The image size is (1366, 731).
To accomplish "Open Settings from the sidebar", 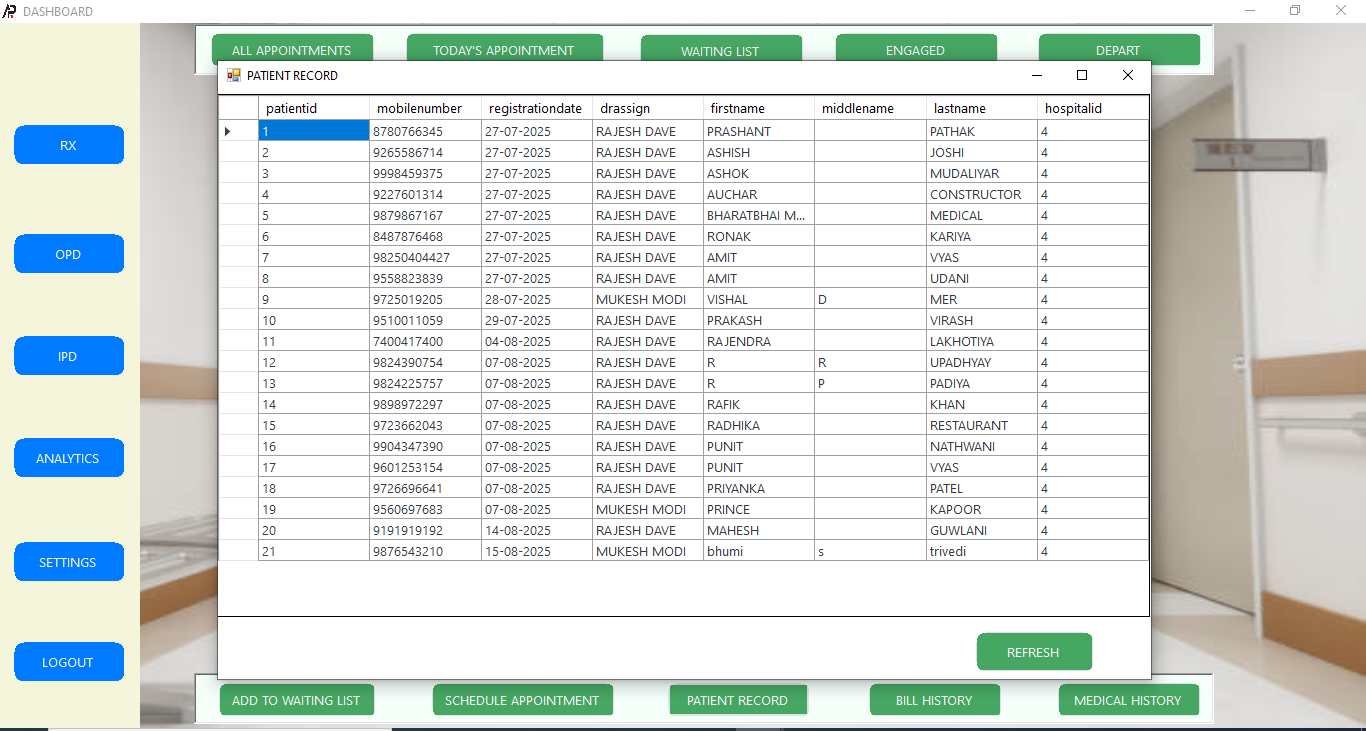I will (68, 562).
